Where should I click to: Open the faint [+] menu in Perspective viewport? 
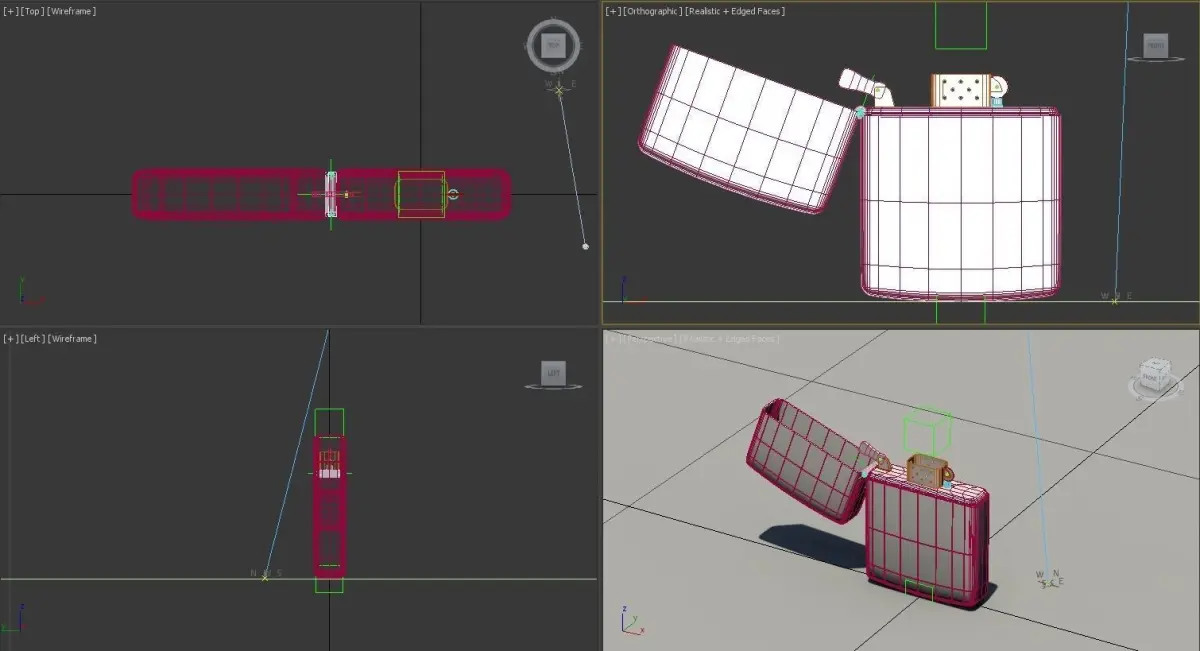click(612, 339)
